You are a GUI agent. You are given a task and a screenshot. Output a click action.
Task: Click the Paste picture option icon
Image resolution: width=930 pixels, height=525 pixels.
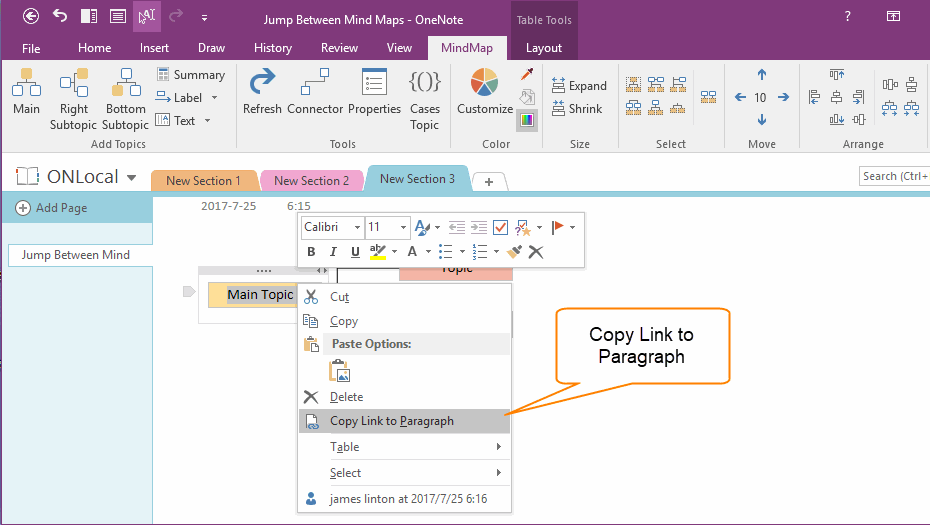click(339, 371)
